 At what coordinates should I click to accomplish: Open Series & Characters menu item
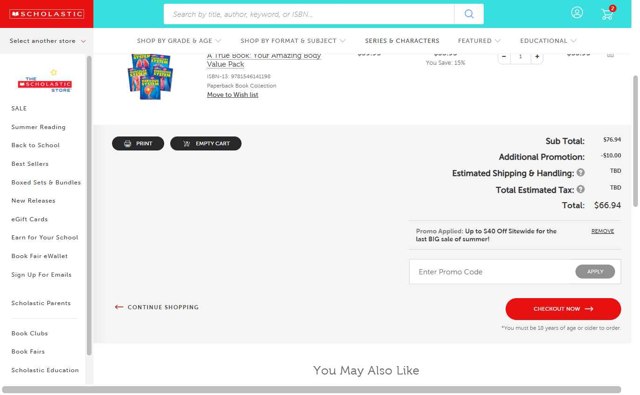tap(402, 41)
